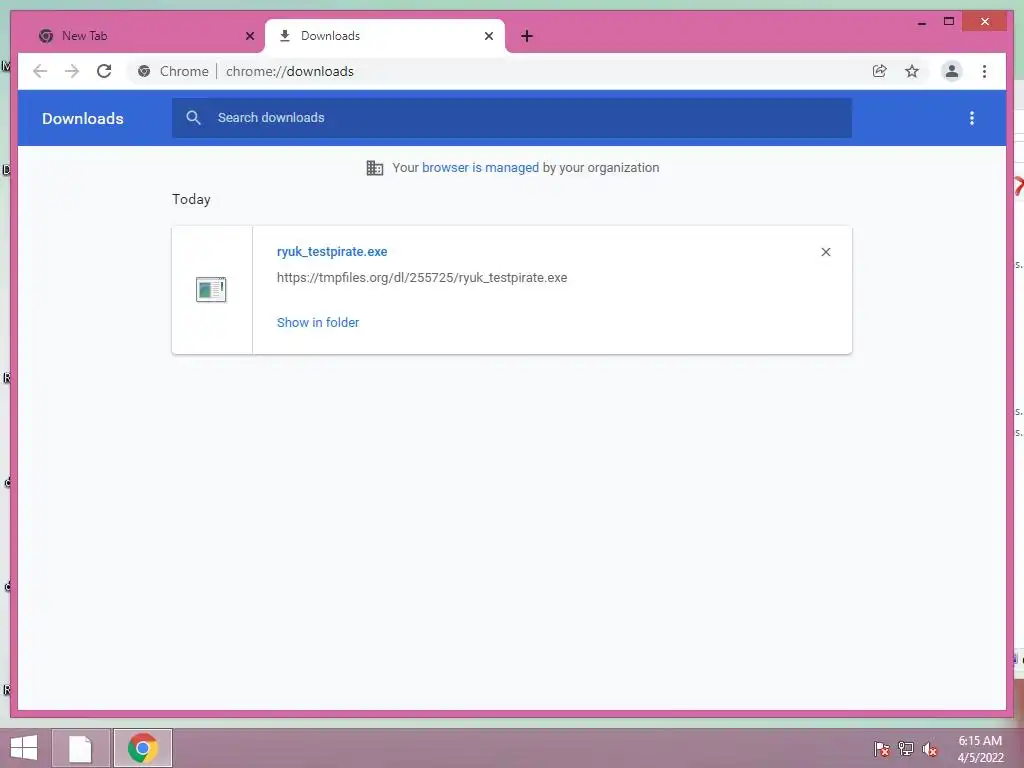Screen dimensions: 1024x768
Task: Open a new browser tab with plus
Action: (527, 36)
